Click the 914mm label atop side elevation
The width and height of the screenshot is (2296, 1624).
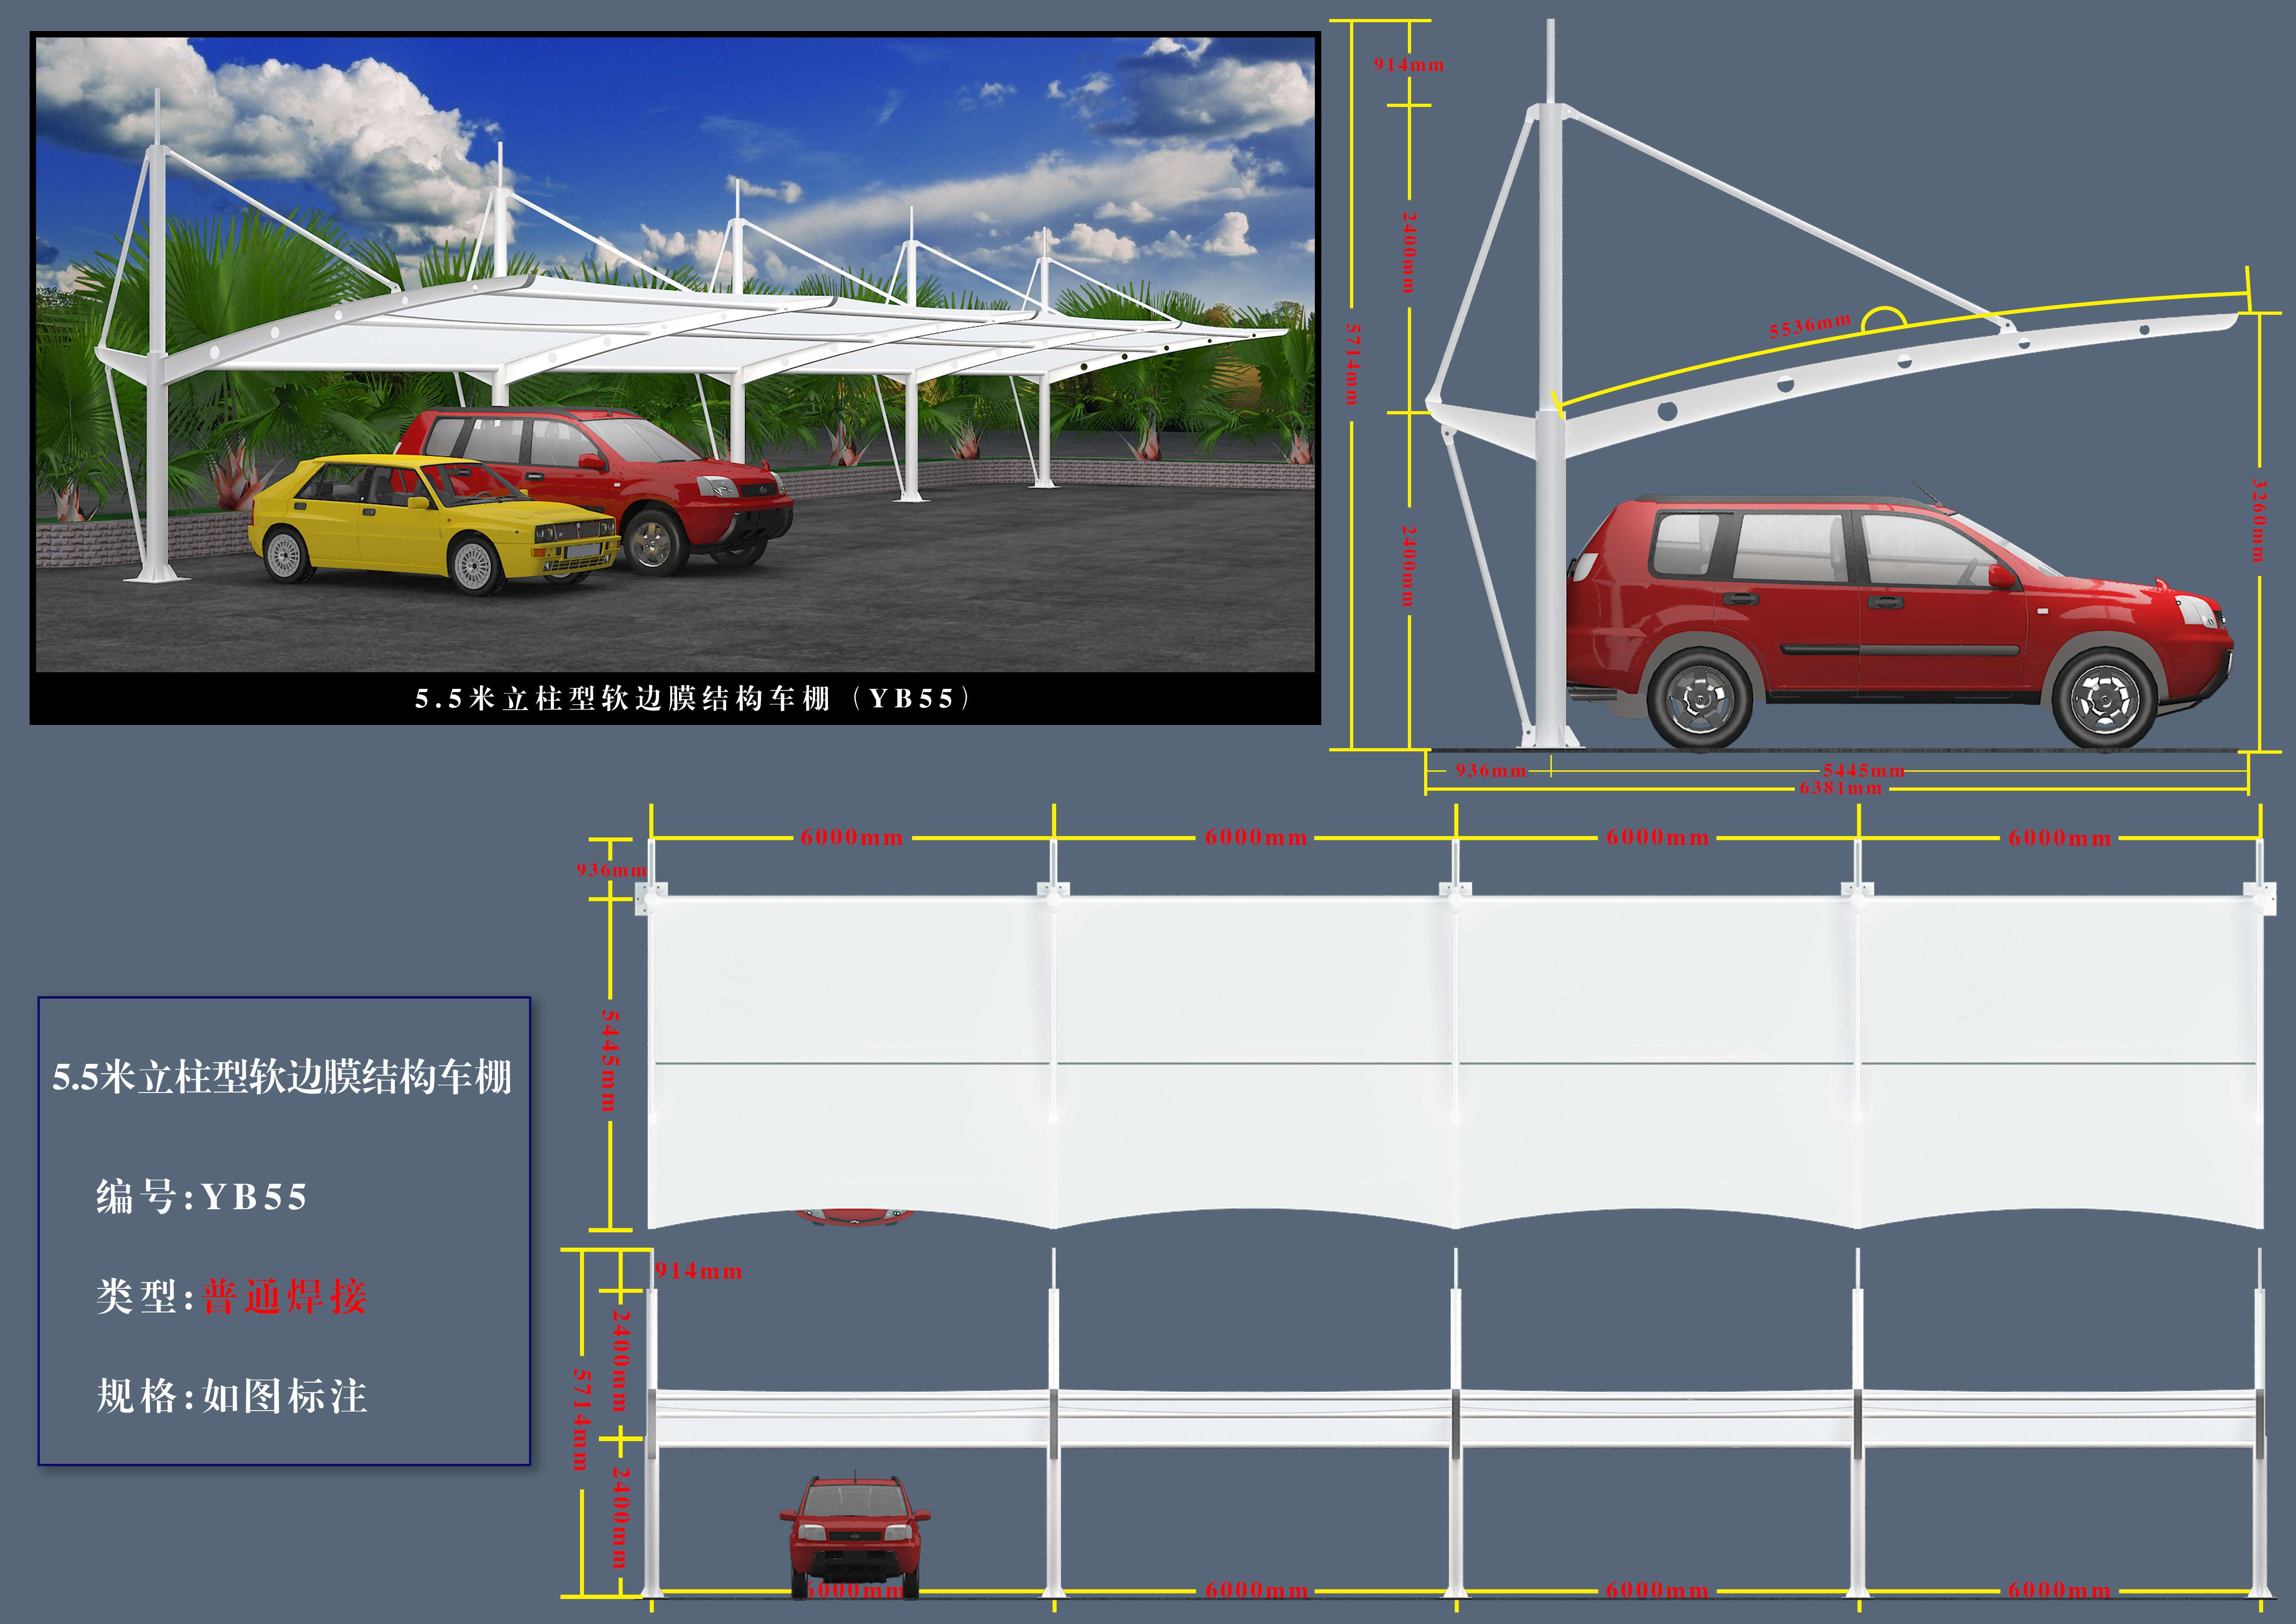tap(1408, 65)
